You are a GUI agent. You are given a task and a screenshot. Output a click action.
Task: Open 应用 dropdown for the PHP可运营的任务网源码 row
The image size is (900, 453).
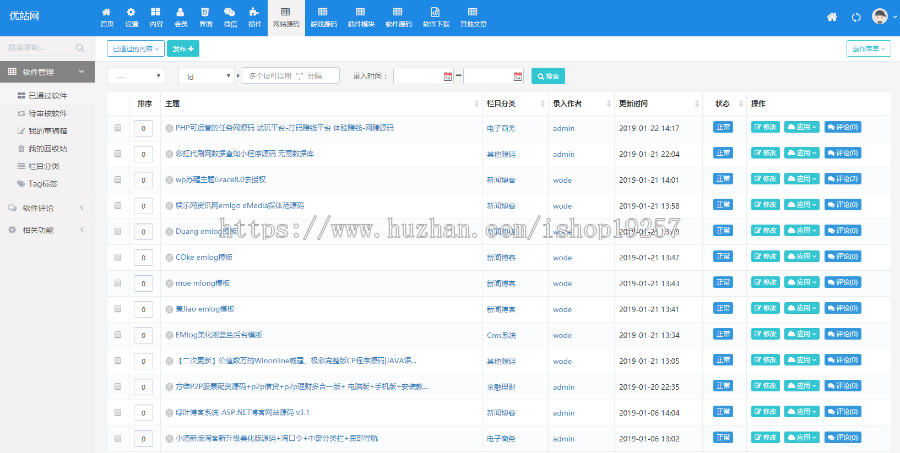[x=802, y=127]
